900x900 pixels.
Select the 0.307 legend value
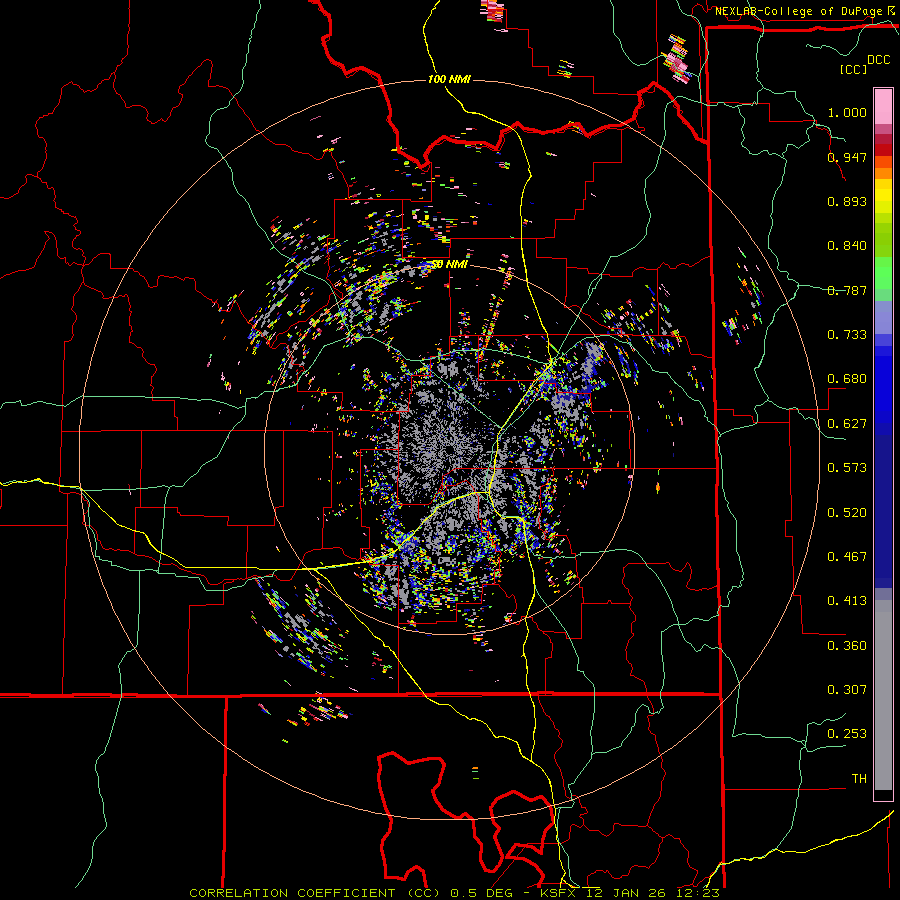(x=847, y=690)
